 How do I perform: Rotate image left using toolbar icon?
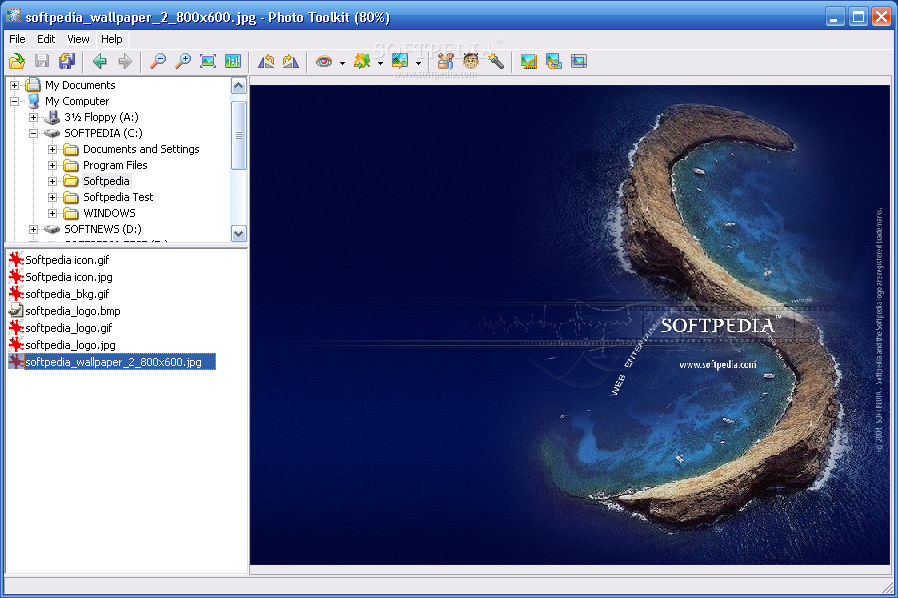pyautogui.click(x=266, y=61)
